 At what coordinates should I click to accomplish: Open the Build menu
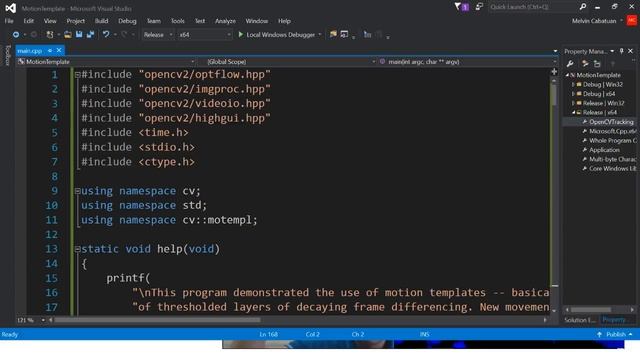[101, 21]
